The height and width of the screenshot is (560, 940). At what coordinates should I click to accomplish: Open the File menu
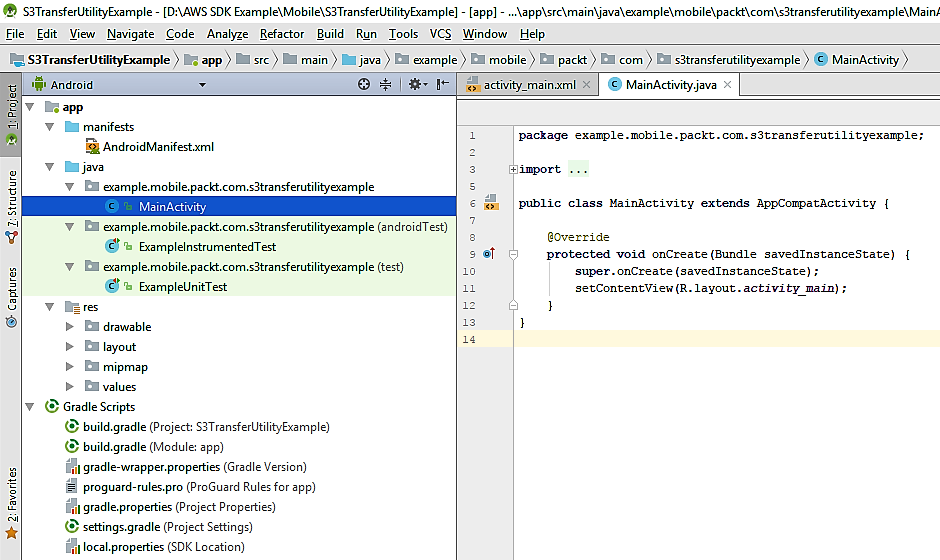15,34
